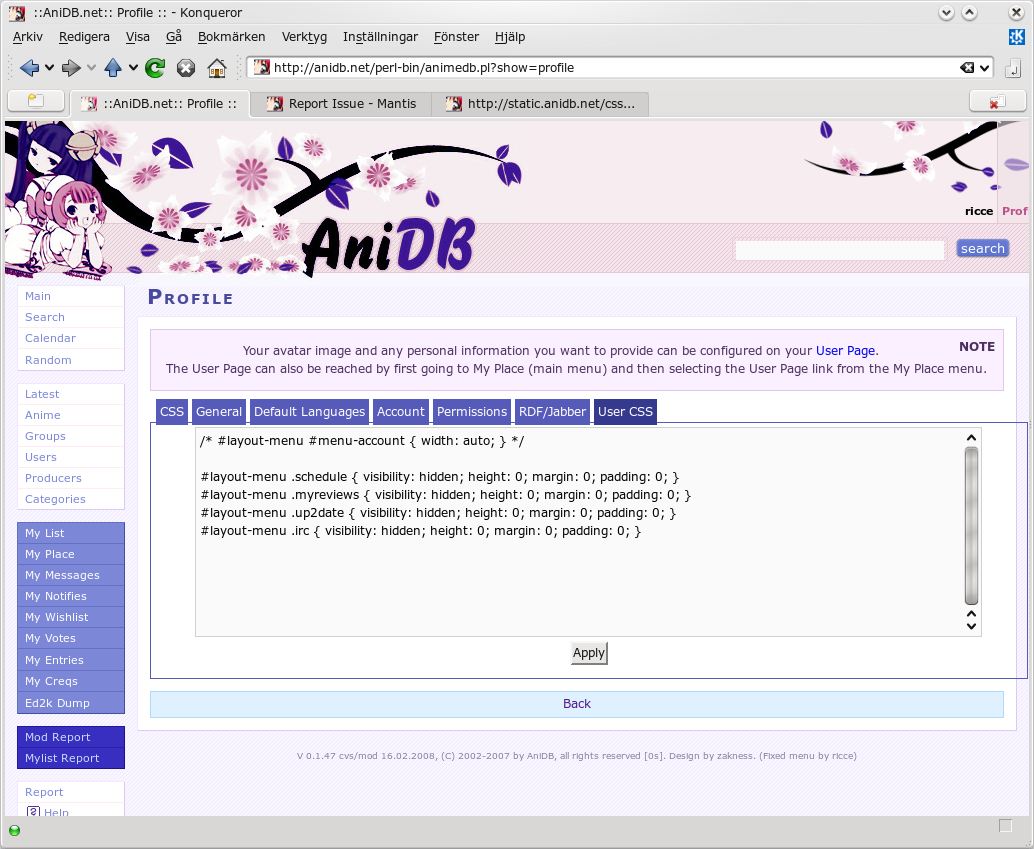This screenshot has width=1034, height=849.
Task: Follow the User Page link in the note
Action: pos(845,351)
